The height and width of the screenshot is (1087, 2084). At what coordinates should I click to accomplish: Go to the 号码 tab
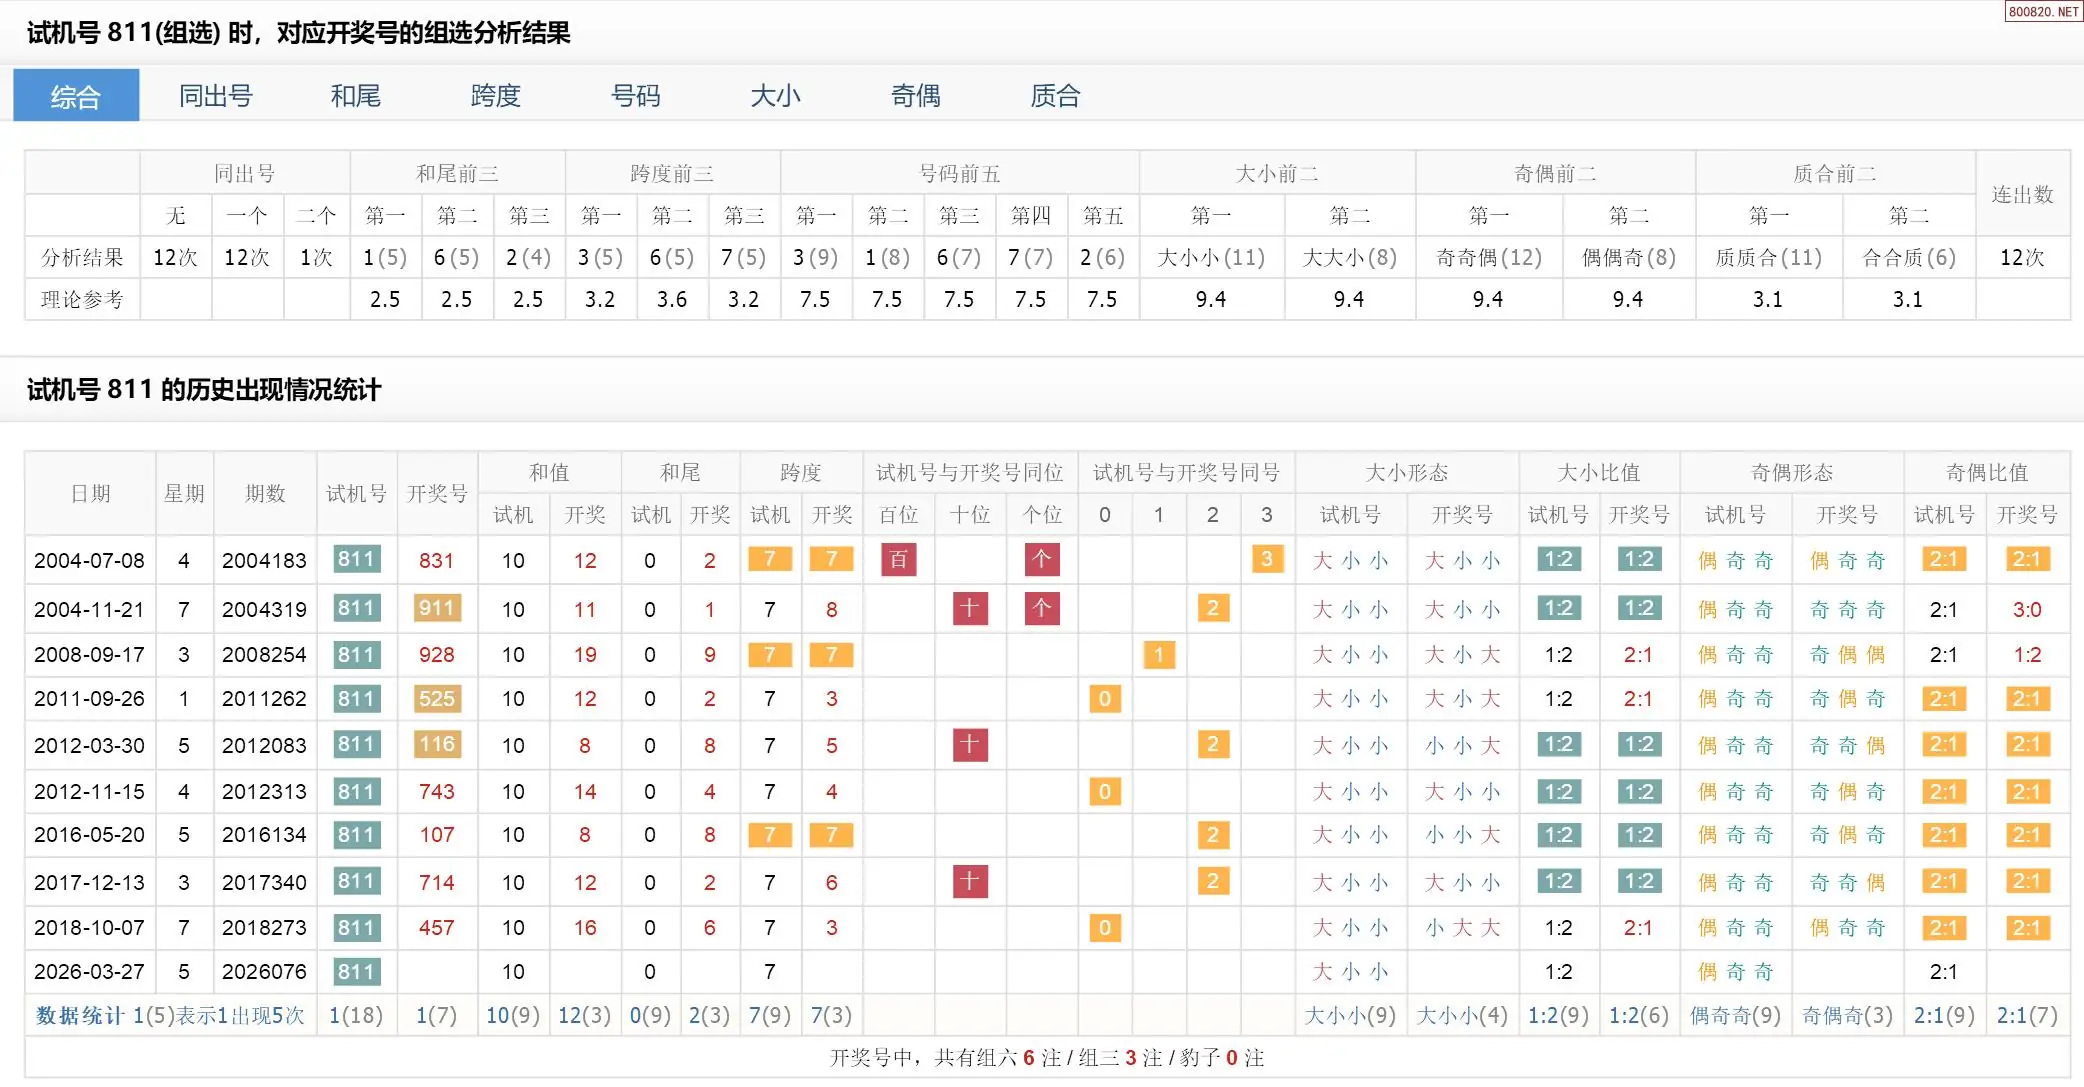pos(635,96)
